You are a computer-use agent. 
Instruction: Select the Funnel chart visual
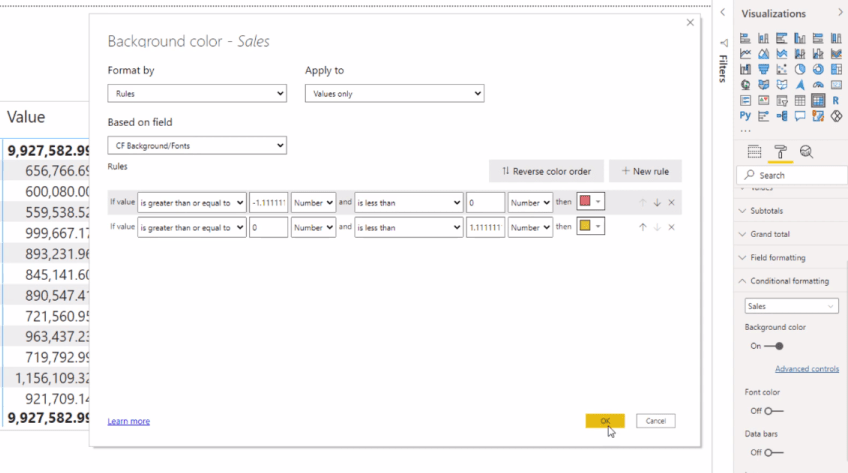click(763, 69)
